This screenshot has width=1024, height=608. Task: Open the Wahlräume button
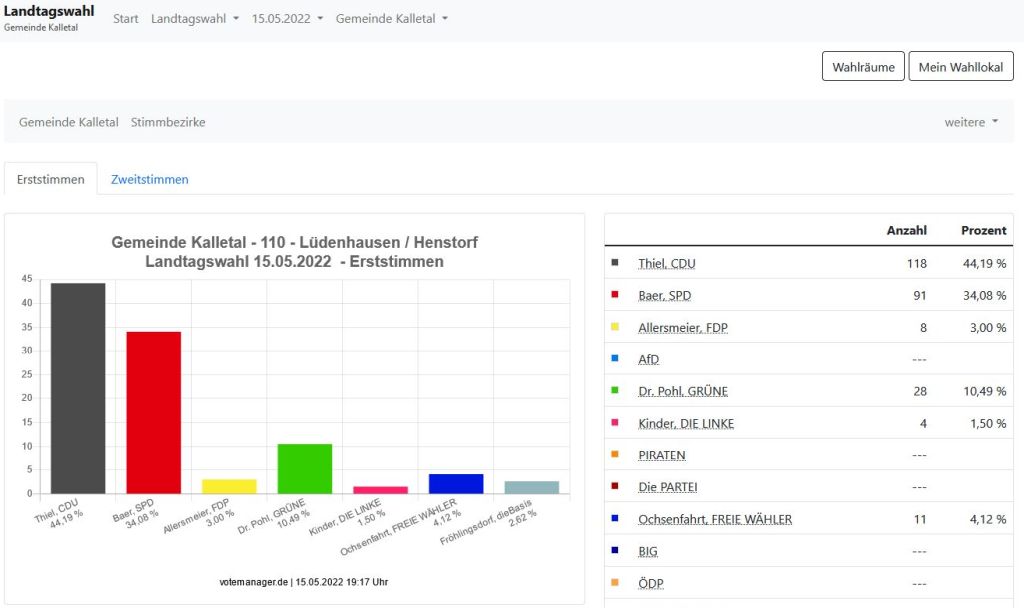863,67
